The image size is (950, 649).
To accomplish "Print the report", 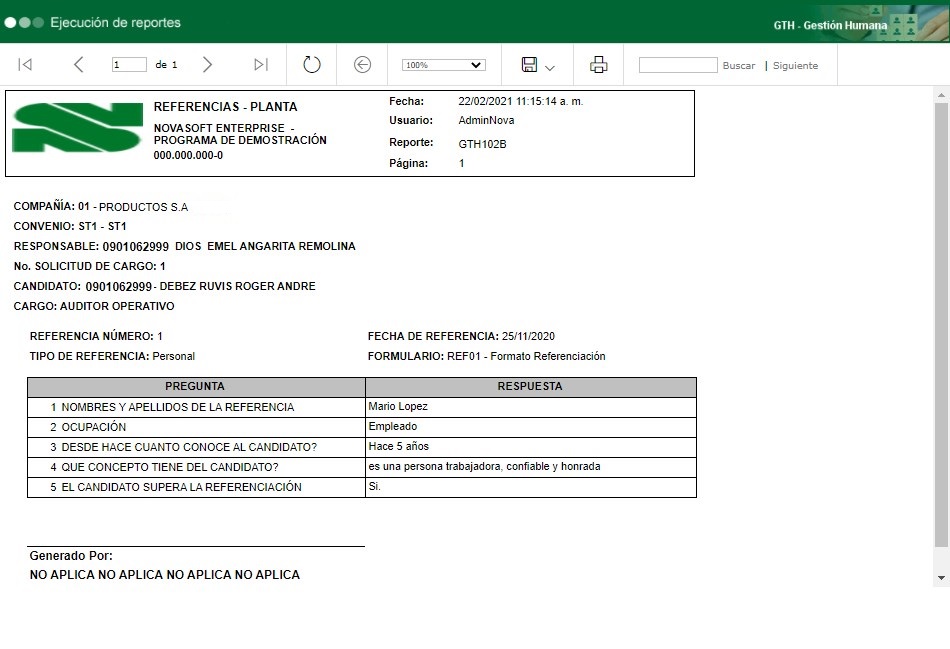I will (599, 64).
